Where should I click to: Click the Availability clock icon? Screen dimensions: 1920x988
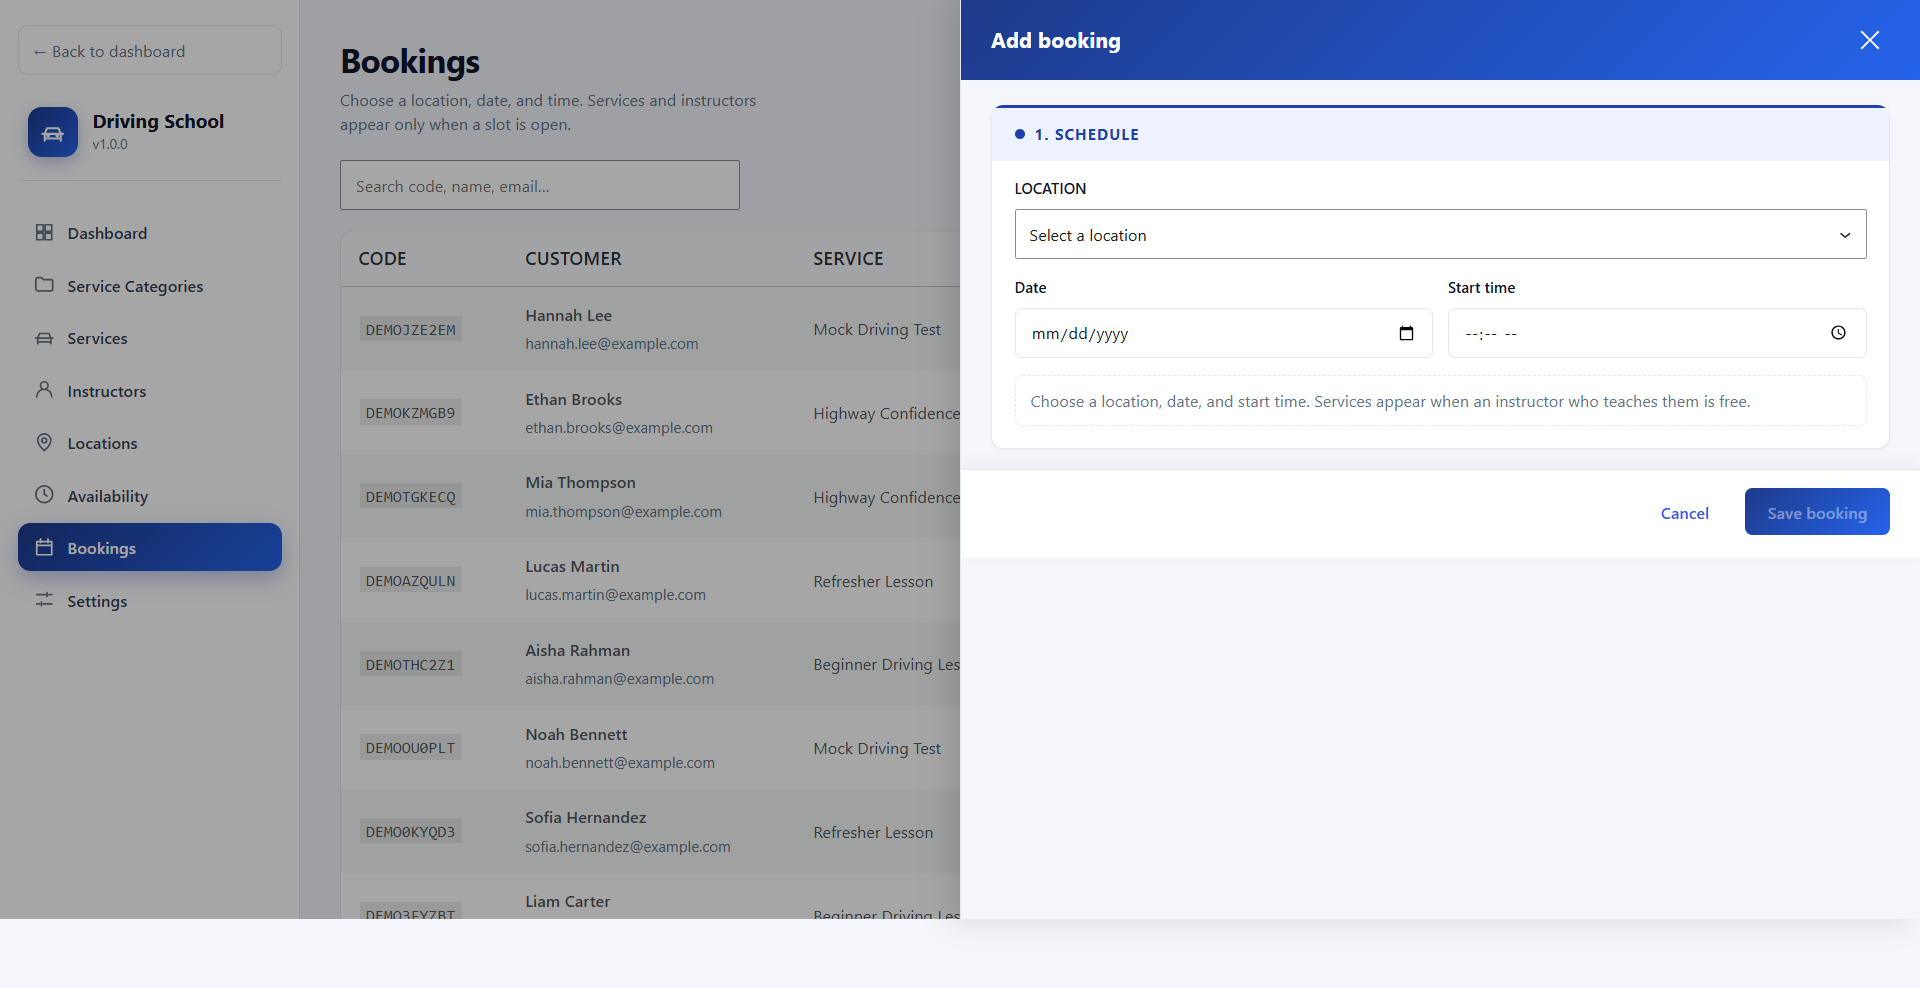point(44,495)
